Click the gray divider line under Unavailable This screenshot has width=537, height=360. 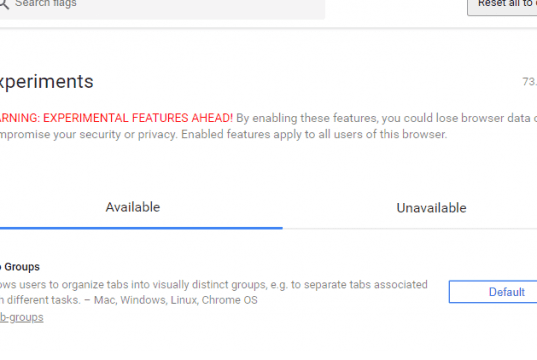410,228
